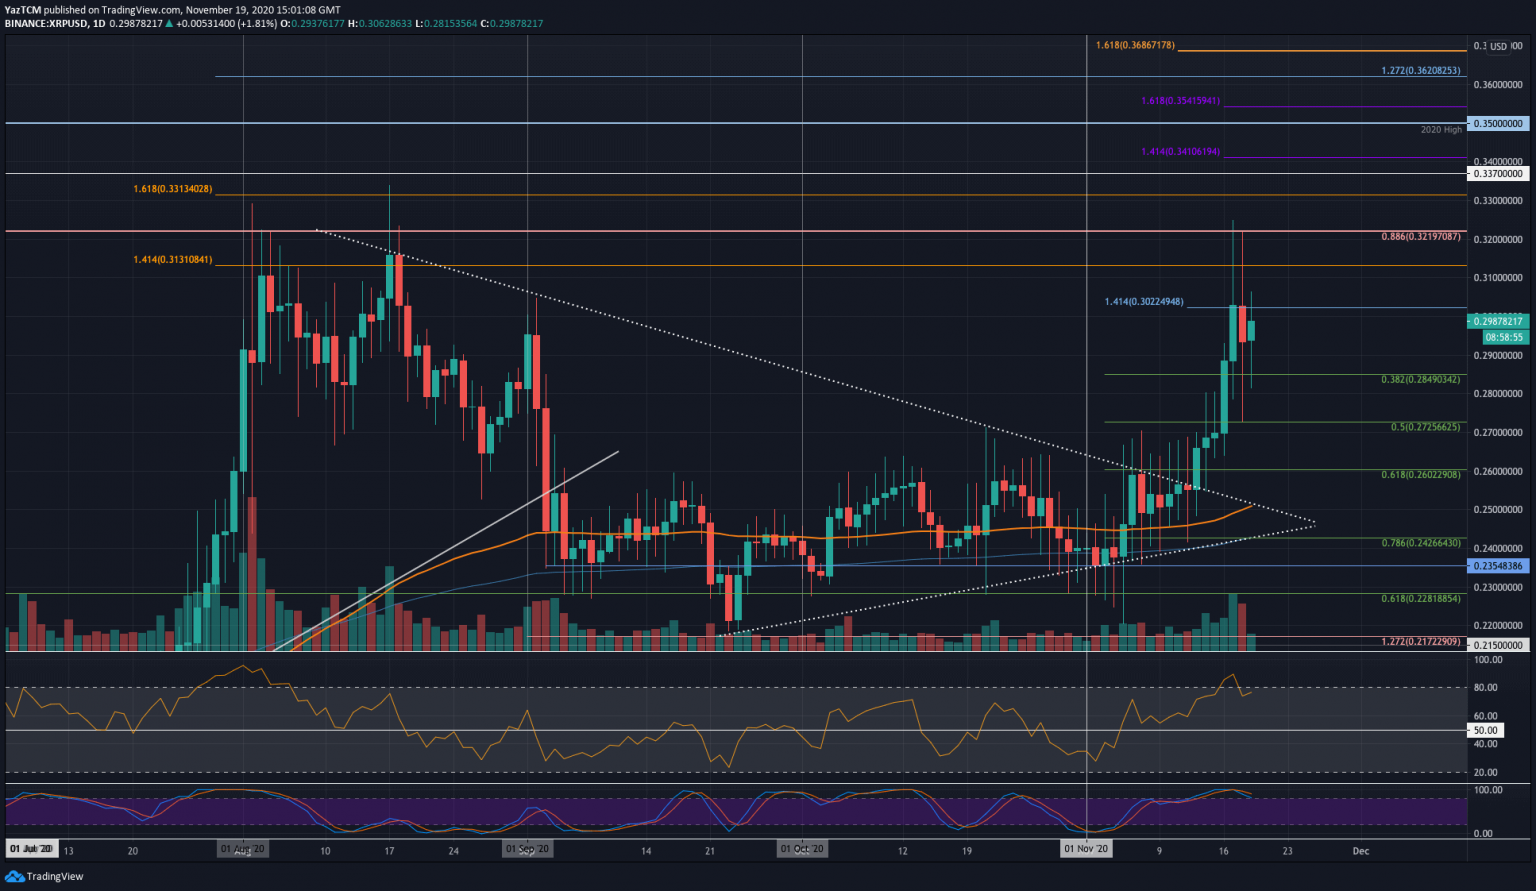
Task: Click the 01 Aug '20 date marker
Action: coord(243,849)
